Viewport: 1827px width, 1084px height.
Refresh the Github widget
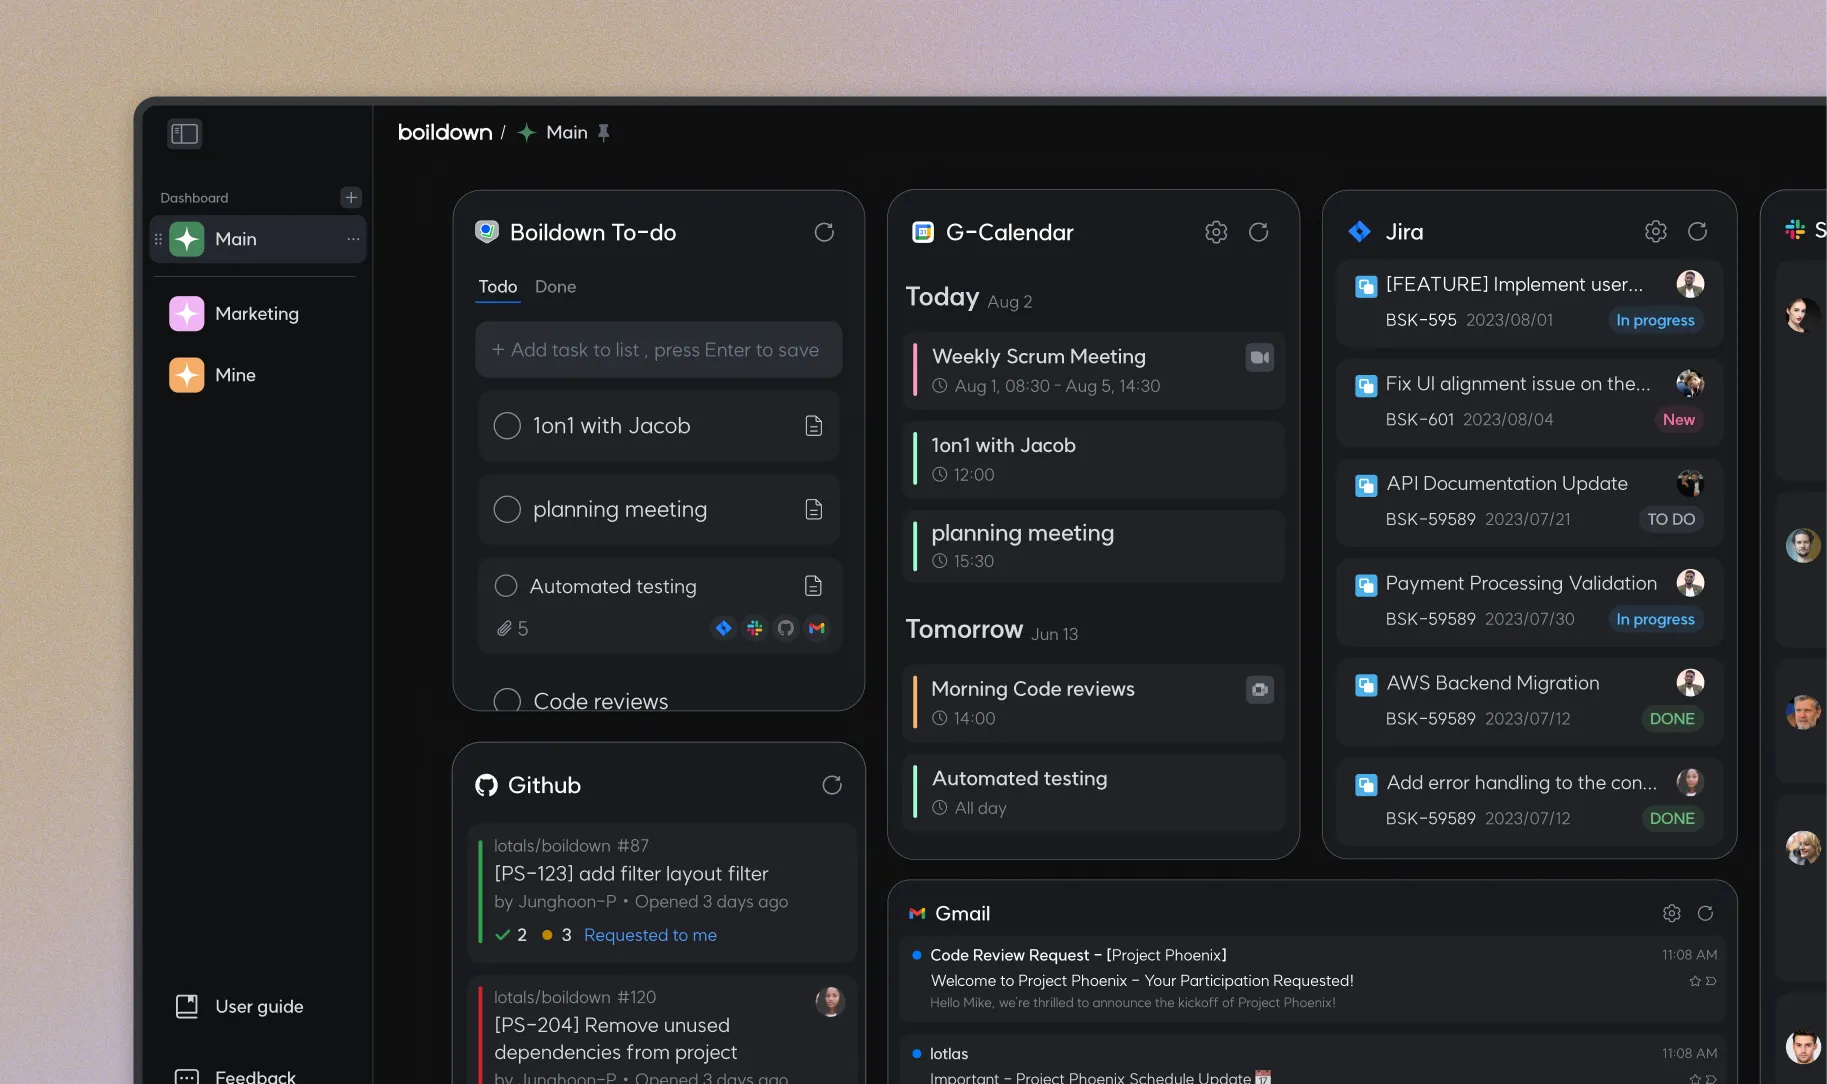[831, 785]
